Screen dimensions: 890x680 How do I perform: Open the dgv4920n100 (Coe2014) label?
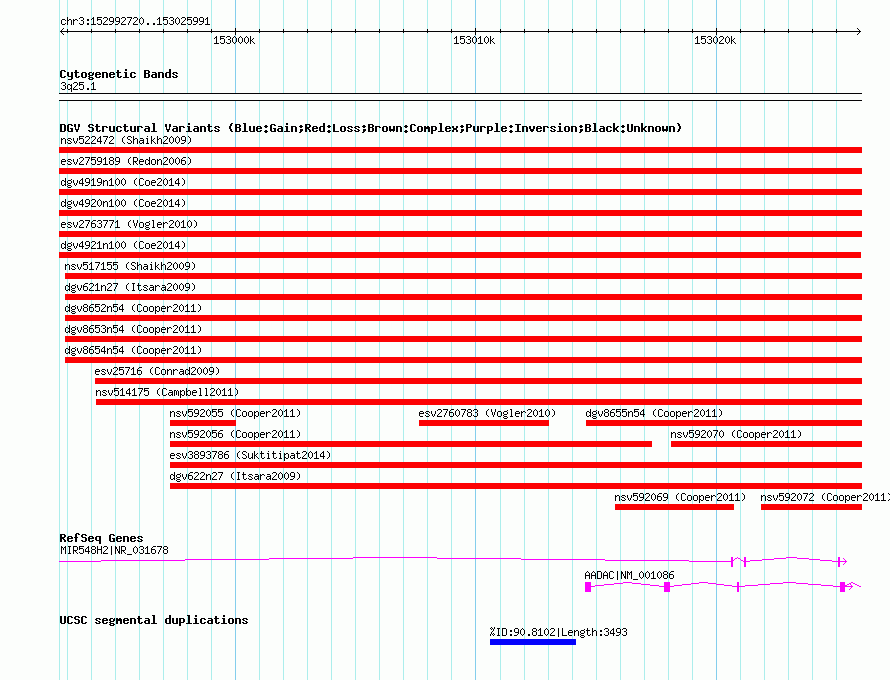click(x=123, y=203)
